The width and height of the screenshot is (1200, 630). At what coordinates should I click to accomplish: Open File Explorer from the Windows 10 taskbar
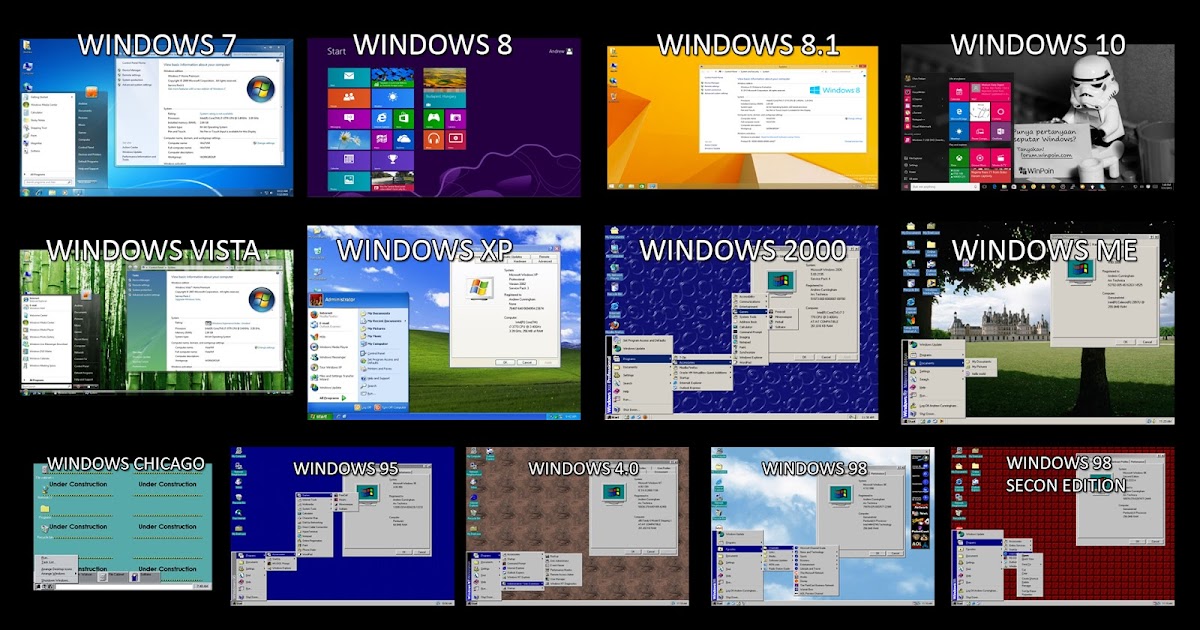(1003, 186)
